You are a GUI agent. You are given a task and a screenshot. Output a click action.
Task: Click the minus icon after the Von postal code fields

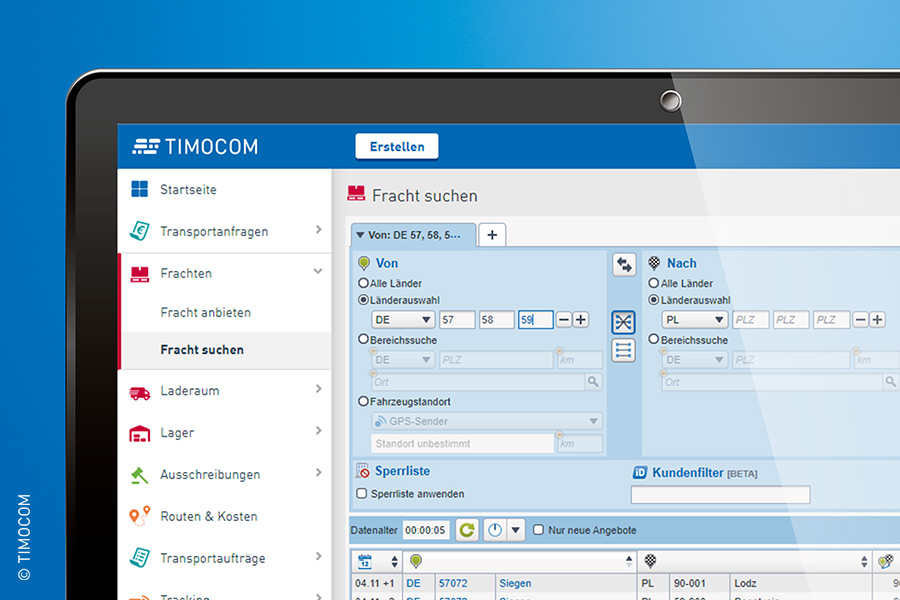point(564,320)
